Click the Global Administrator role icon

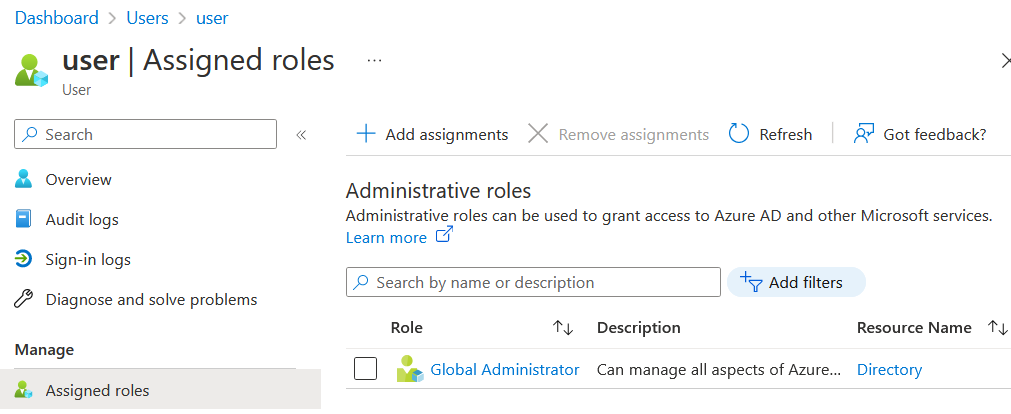click(409, 369)
